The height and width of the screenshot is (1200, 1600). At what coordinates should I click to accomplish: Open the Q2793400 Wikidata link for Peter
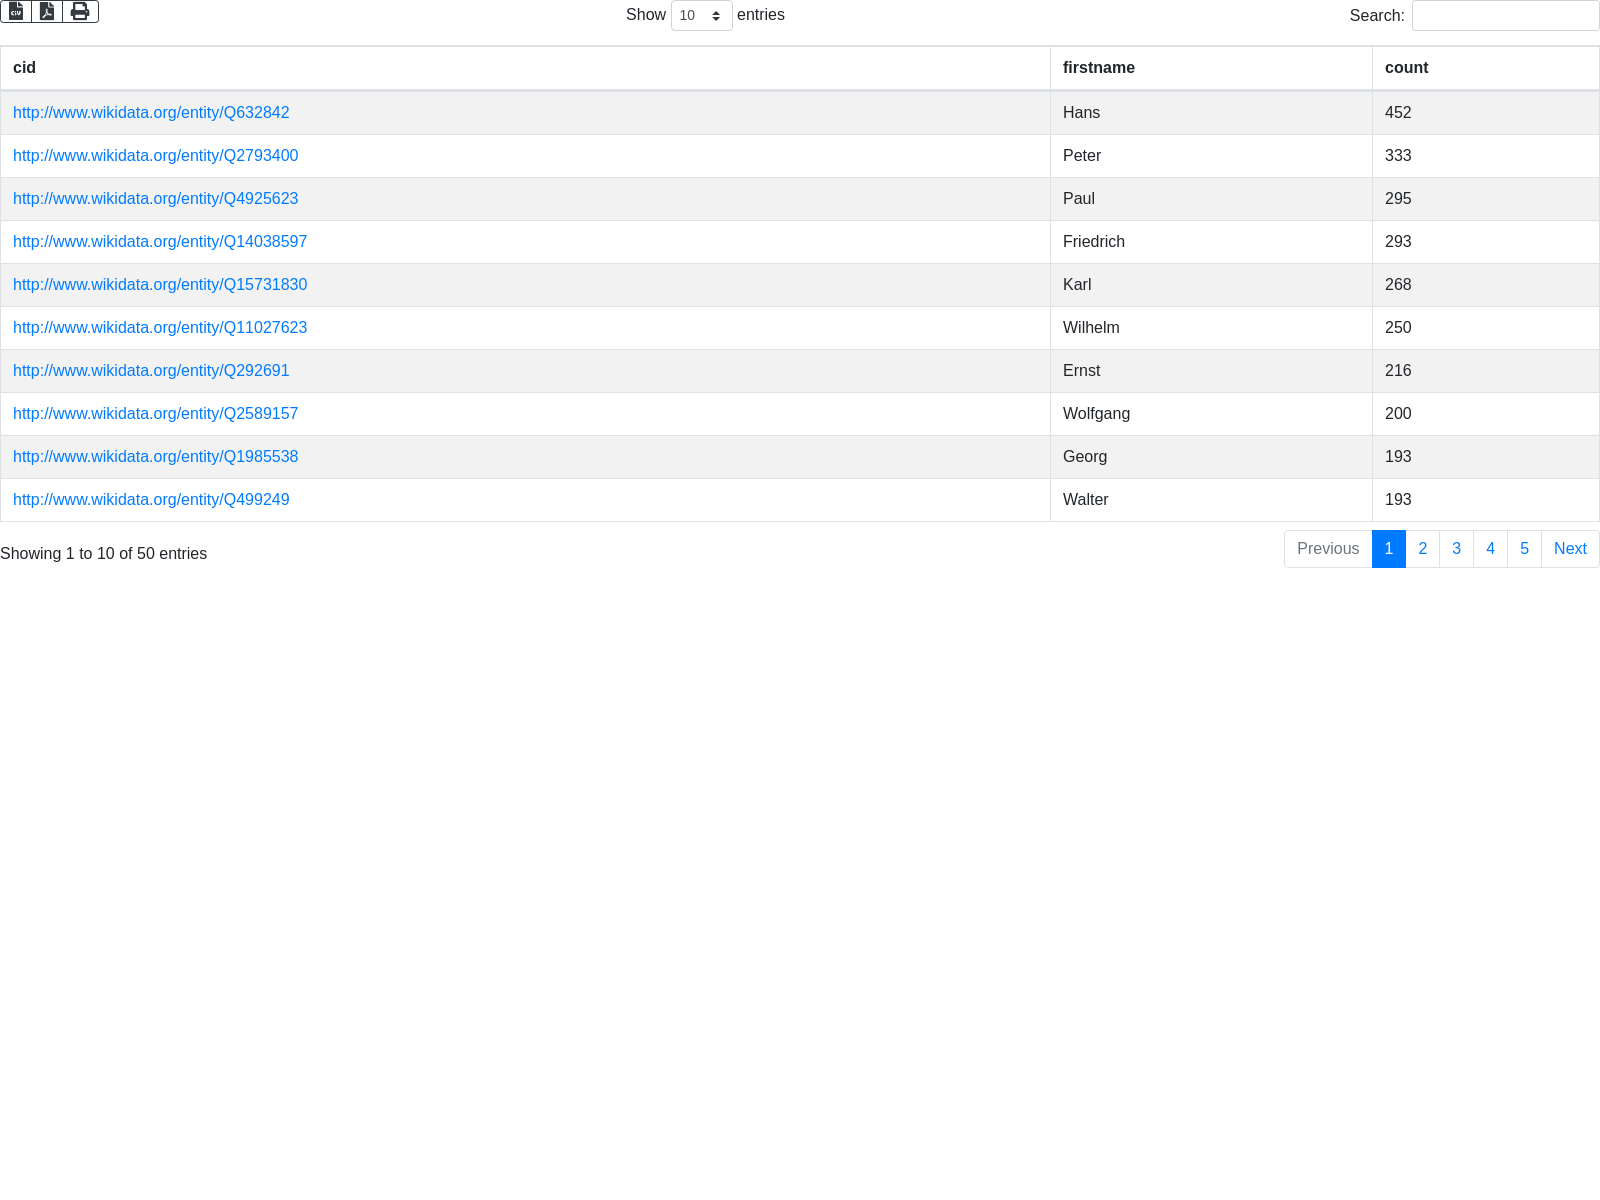click(x=155, y=156)
